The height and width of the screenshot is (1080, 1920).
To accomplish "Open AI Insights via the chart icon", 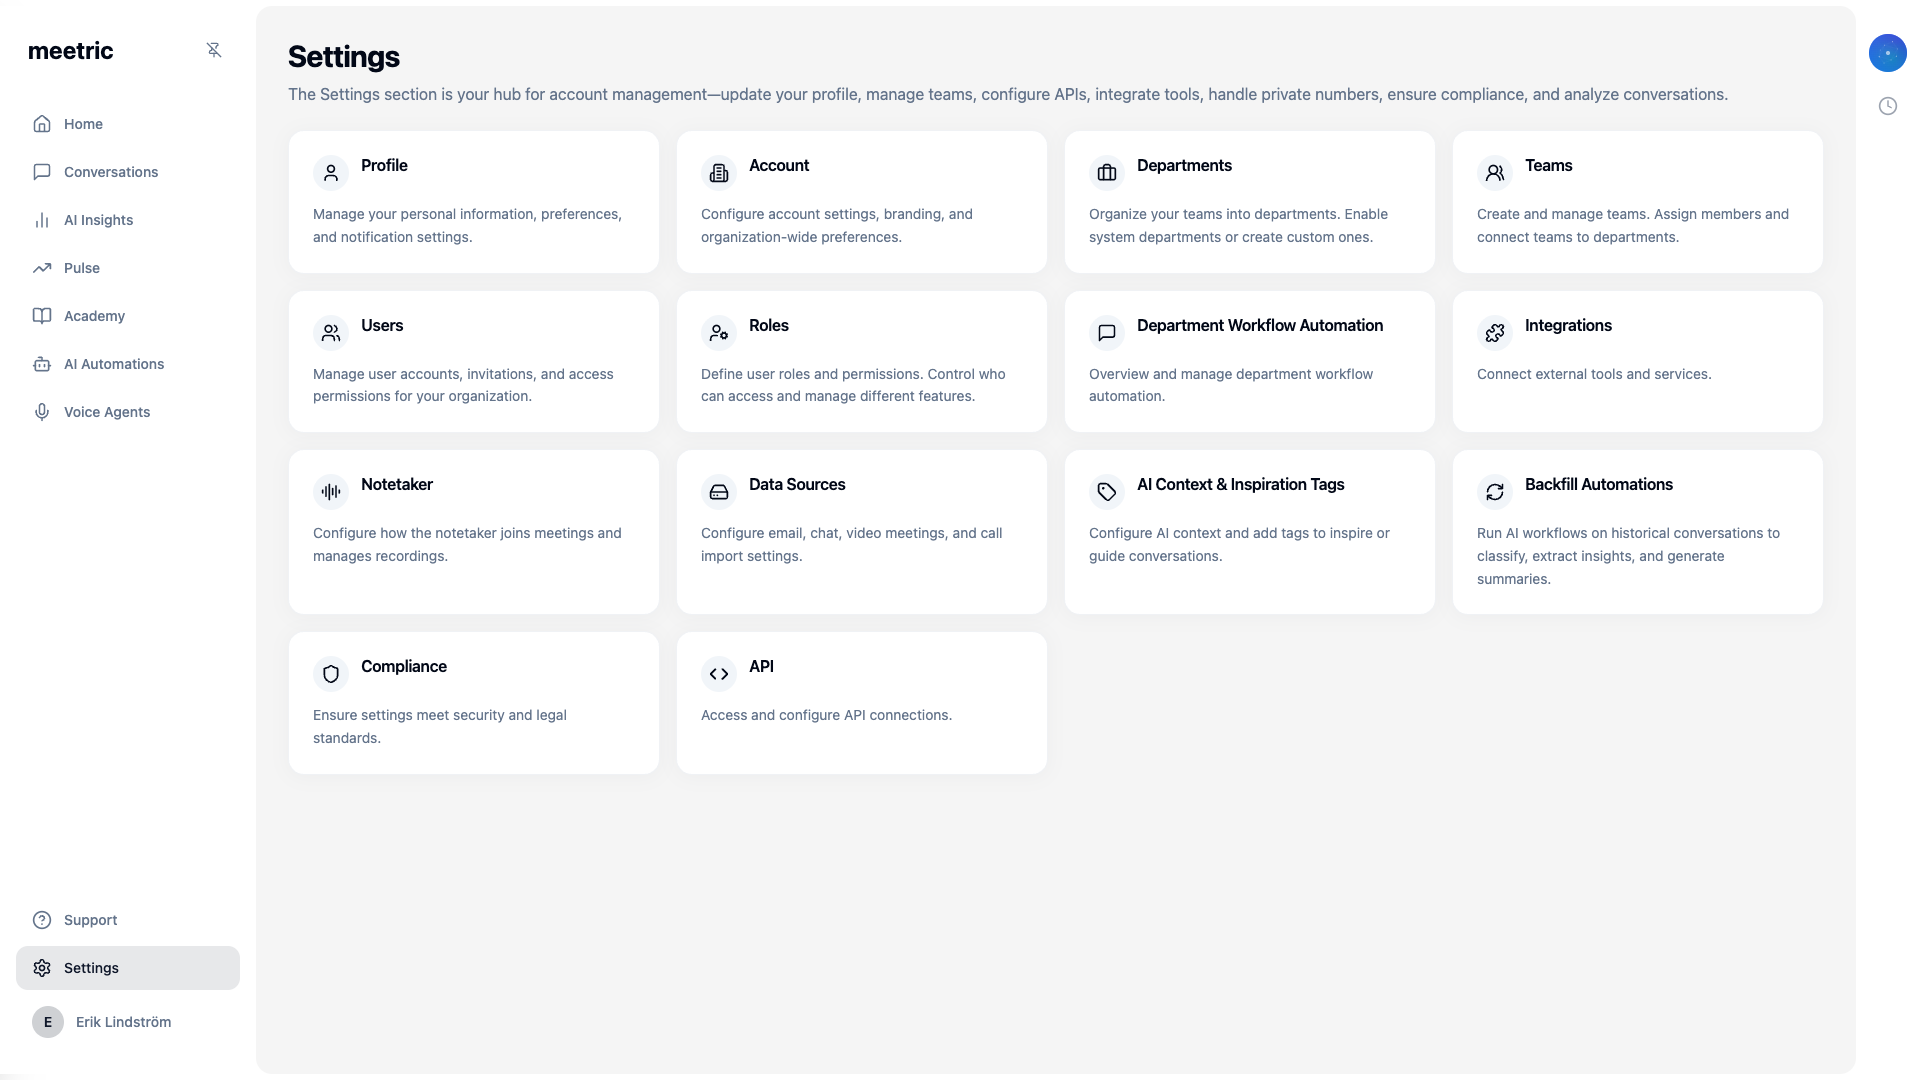I will click(x=41, y=219).
